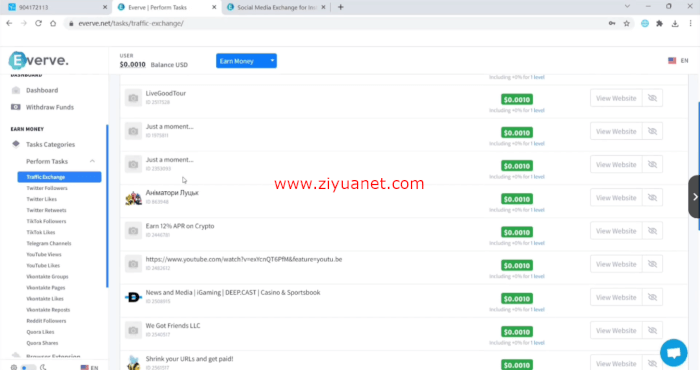This screenshot has height=370, width=700.
Task: Select Twitter Followers task type
Action: tap(47, 188)
